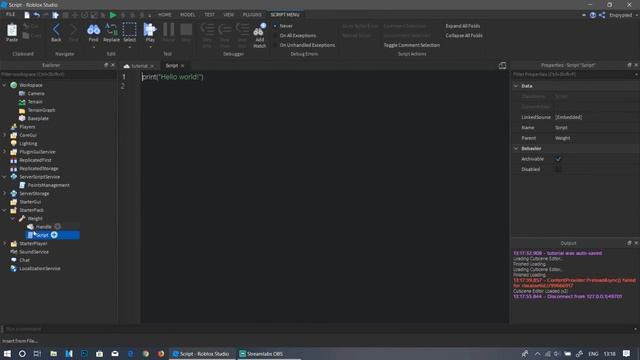
Task: Open the PLUGINS ribbon tab
Action: (x=252, y=15)
